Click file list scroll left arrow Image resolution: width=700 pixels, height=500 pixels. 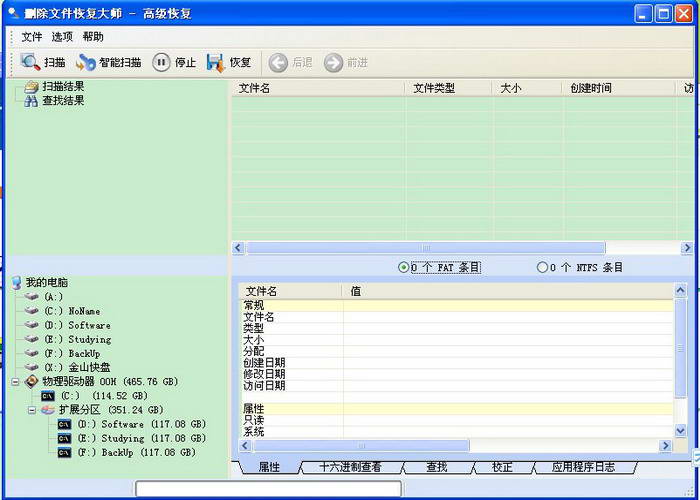(x=238, y=248)
